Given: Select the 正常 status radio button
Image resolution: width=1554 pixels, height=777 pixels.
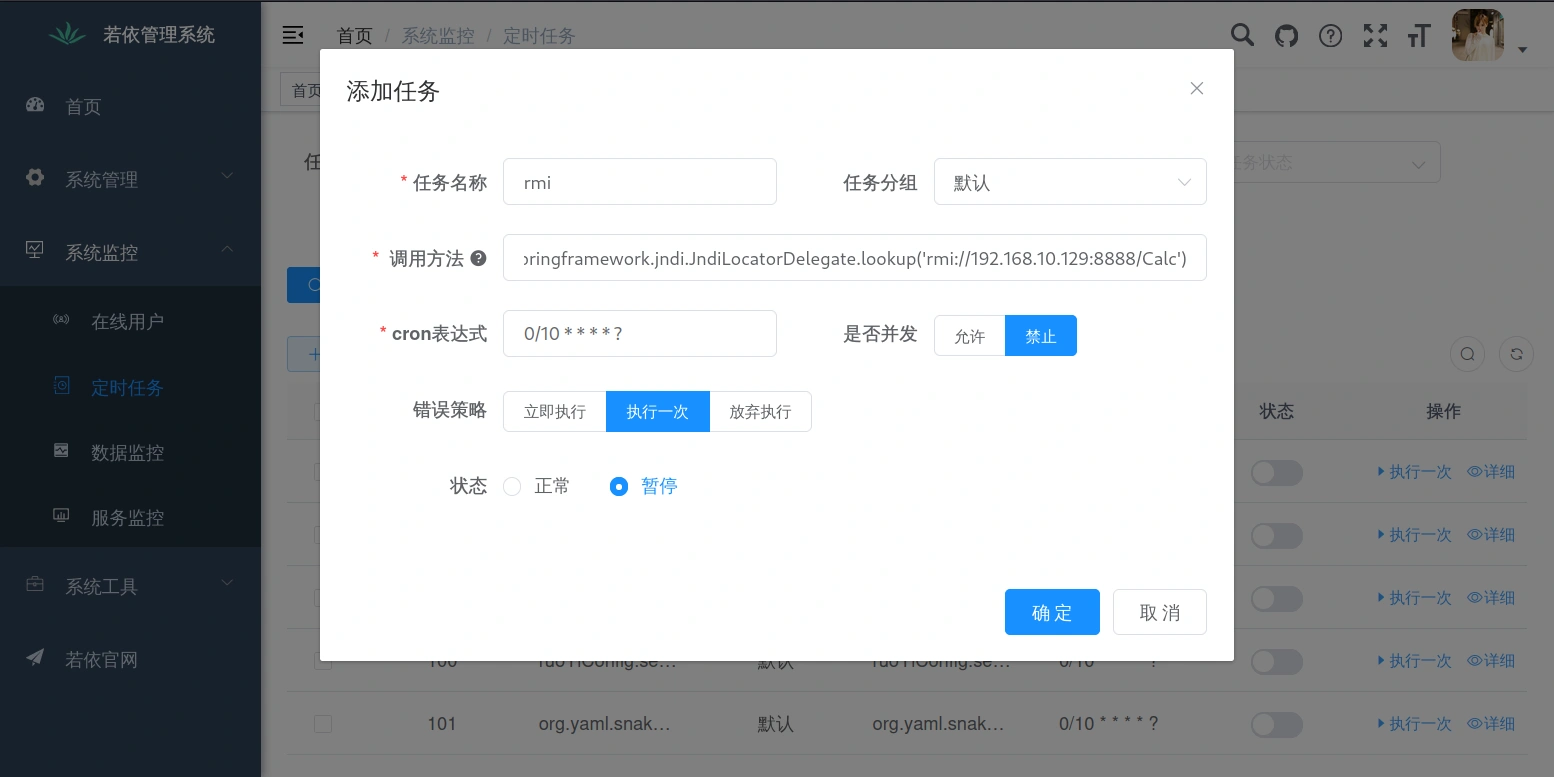Looking at the screenshot, I should point(512,487).
